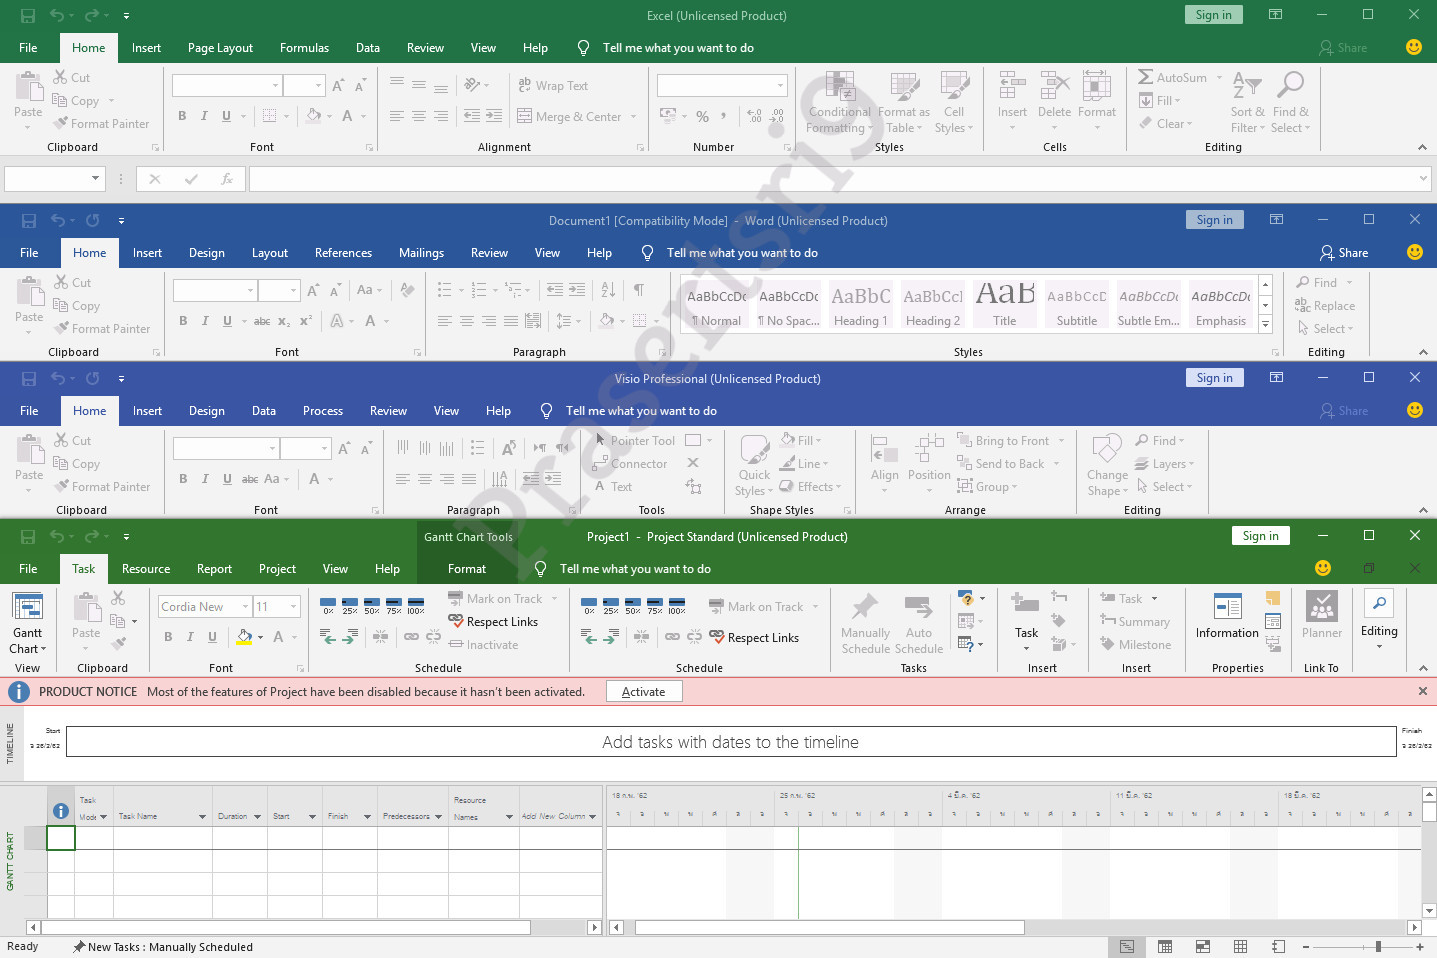This screenshot has width=1437, height=958.
Task: Open Word References tab
Action: point(343,253)
